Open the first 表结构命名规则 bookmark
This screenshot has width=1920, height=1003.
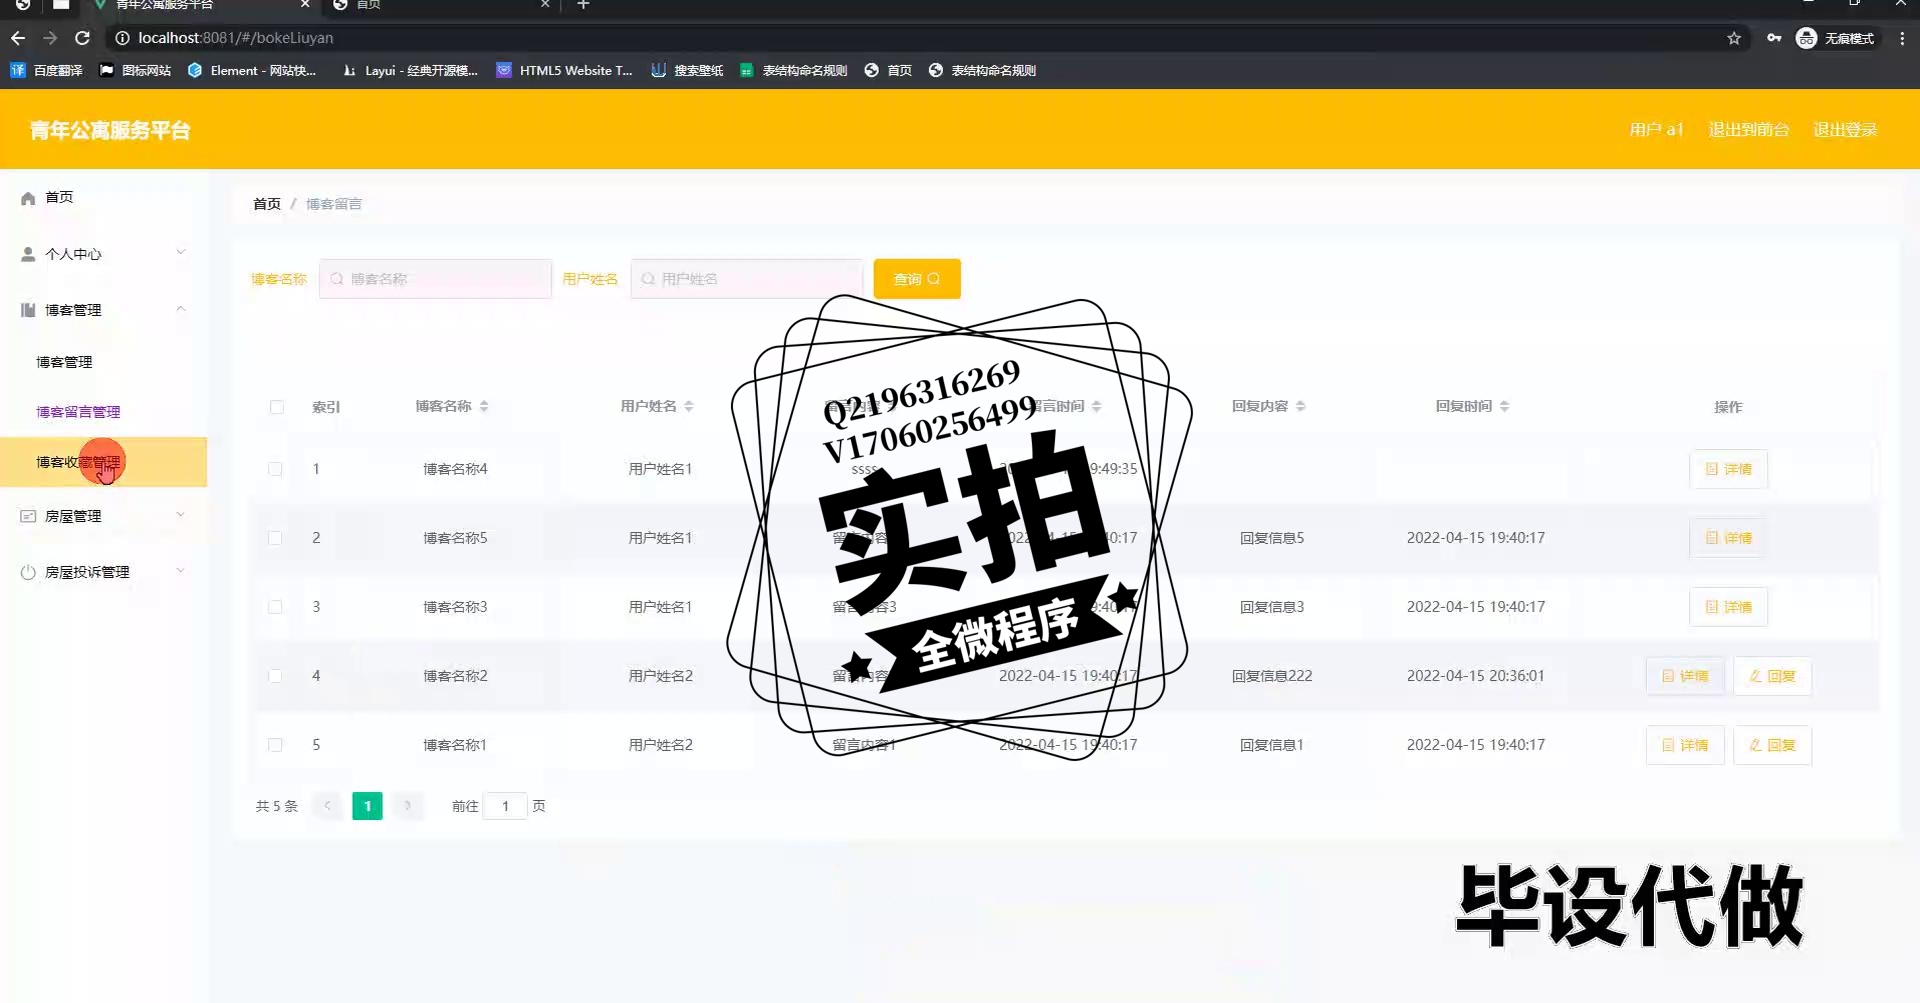pos(794,70)
